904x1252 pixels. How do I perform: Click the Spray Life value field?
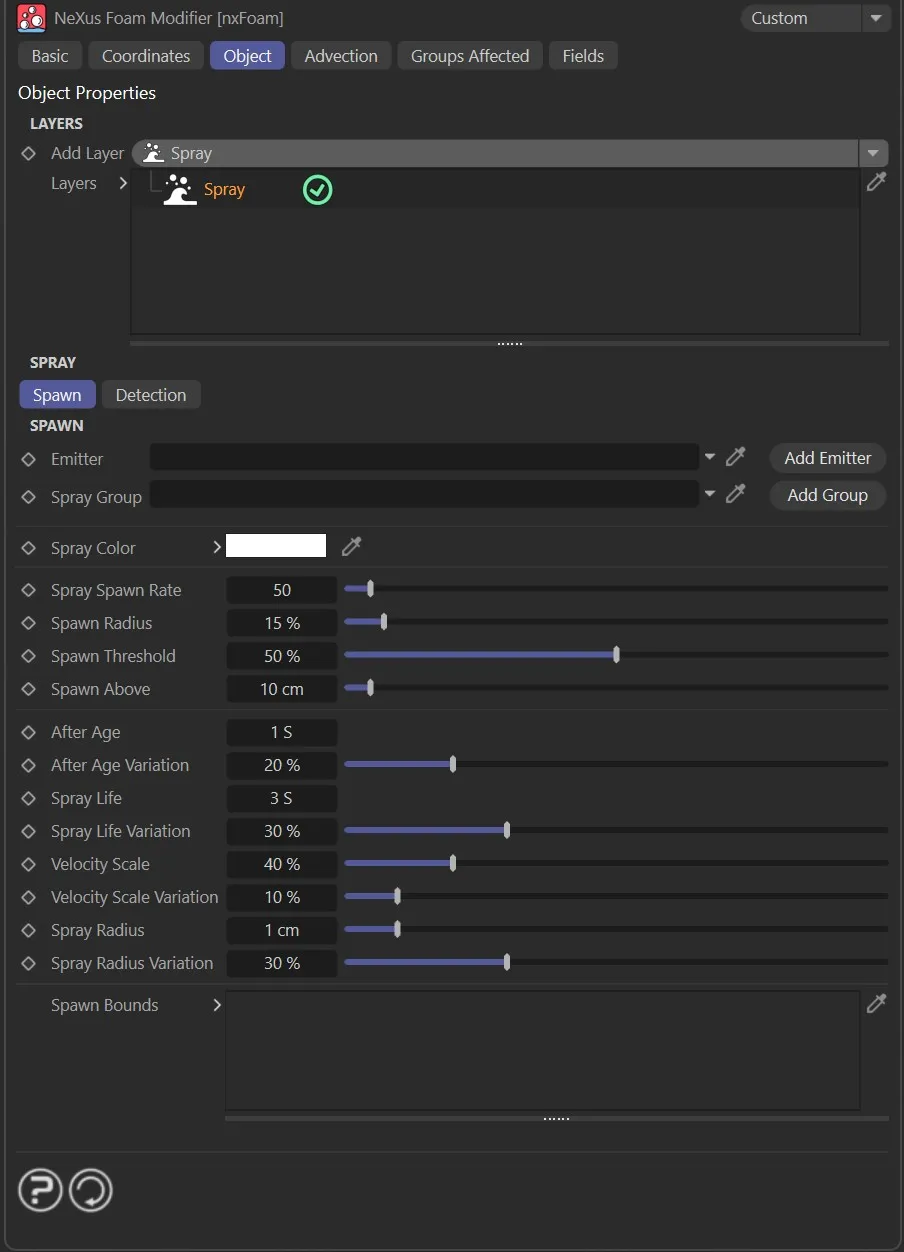coord(281,799)
